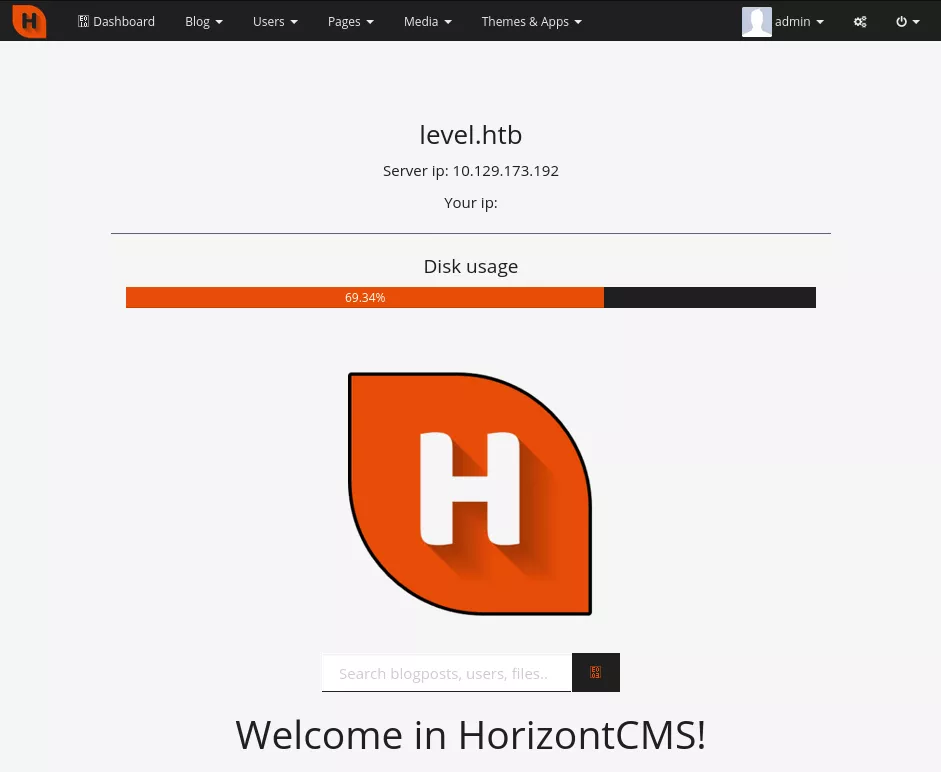941x772 pixels.
Task: Open the settings gears icon
Action: pyautogui.click(x=860, y=21)
